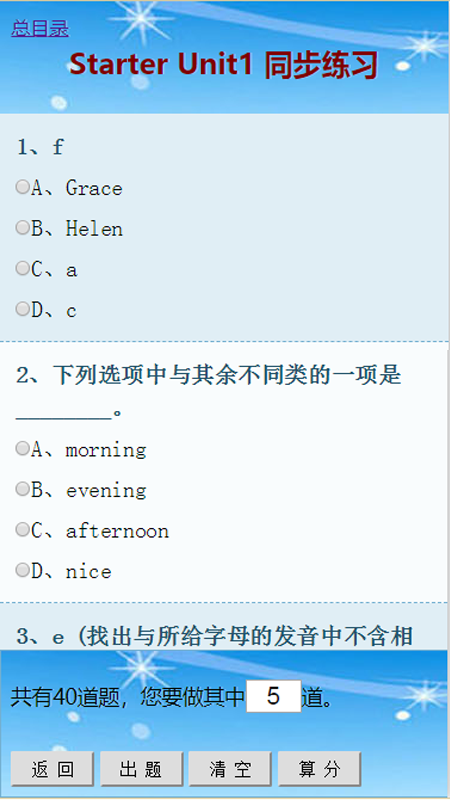Select radio option A Grace
This screenshot has height=800, width=450.
click(x=22, y=187)
